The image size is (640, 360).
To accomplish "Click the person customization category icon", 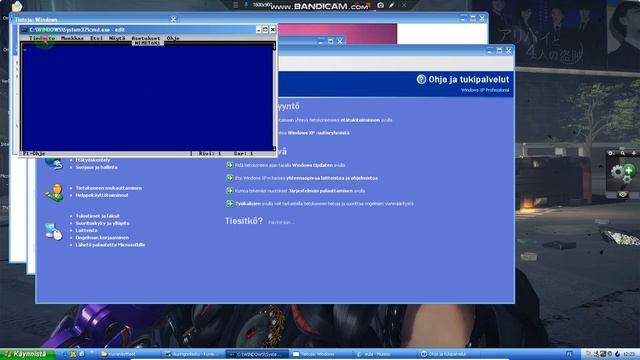I will coord(54,192).
